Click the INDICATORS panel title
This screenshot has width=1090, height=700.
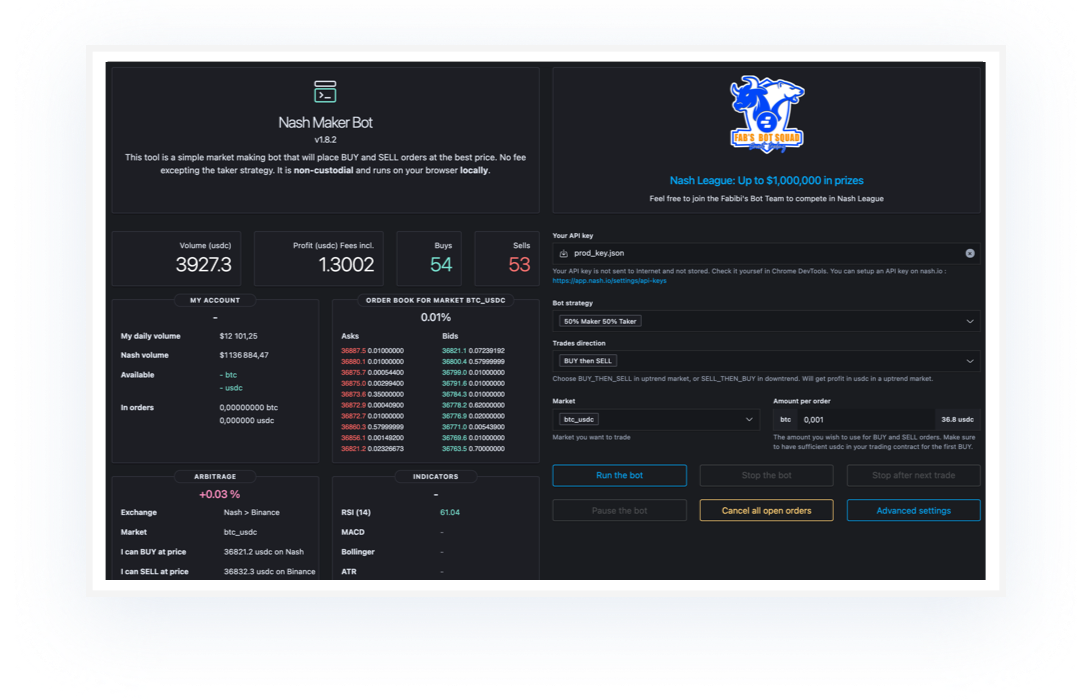[x=435, y=477]
